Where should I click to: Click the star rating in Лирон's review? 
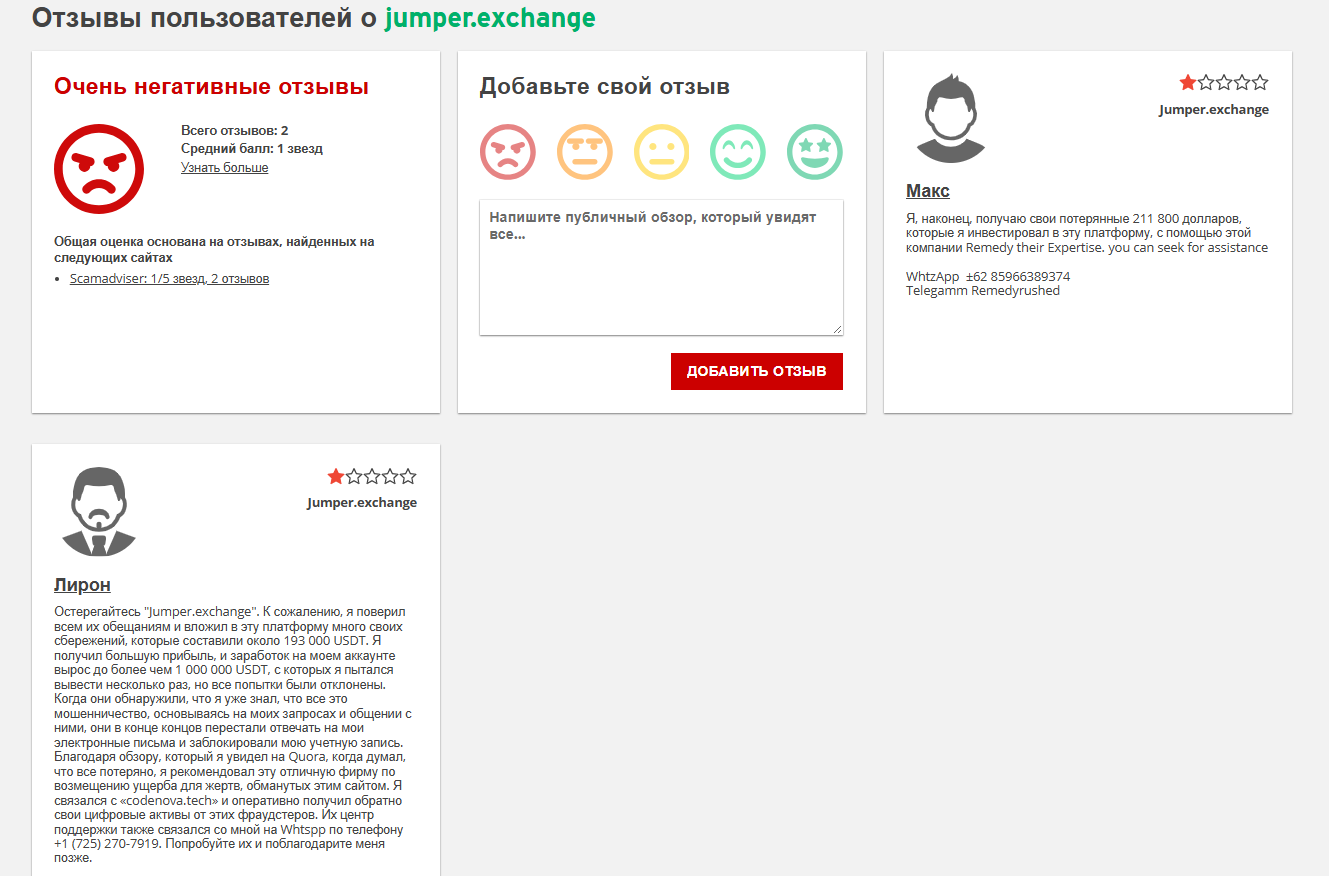tap(372, 476)
